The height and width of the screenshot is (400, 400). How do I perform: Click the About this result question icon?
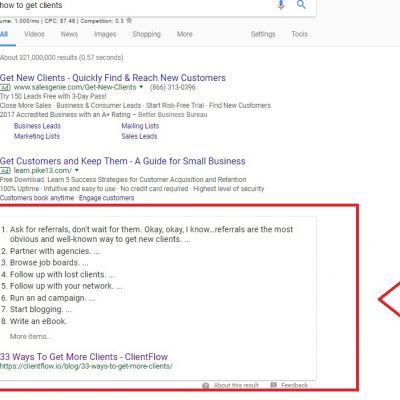tap(206, 385)
